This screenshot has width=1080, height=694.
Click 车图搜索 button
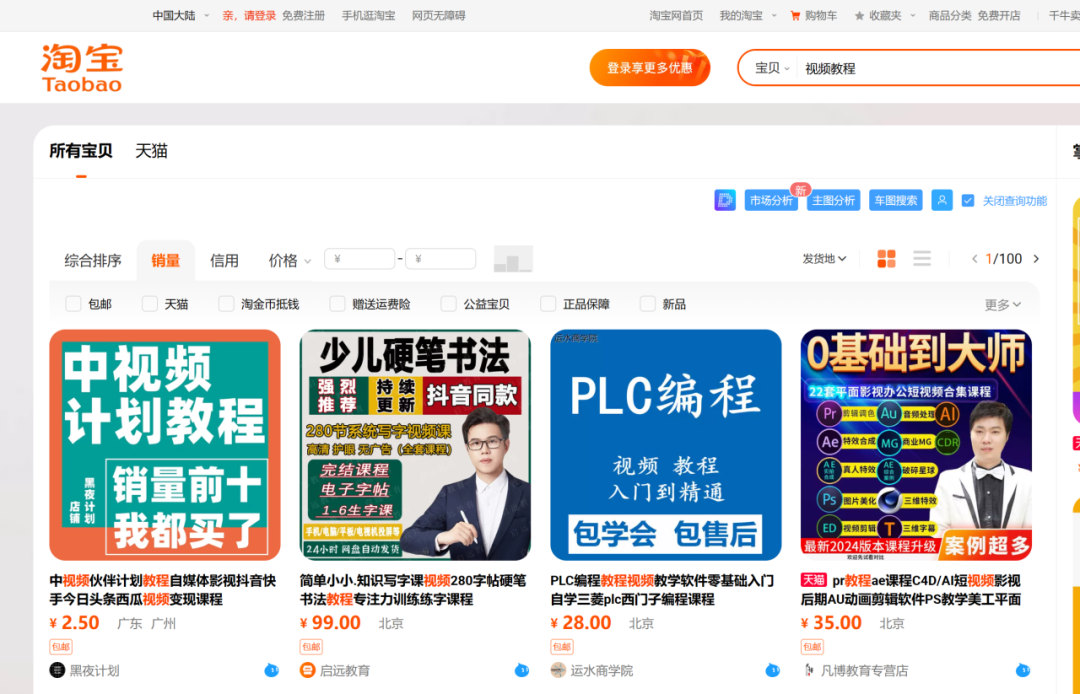(x=895, y=200)
